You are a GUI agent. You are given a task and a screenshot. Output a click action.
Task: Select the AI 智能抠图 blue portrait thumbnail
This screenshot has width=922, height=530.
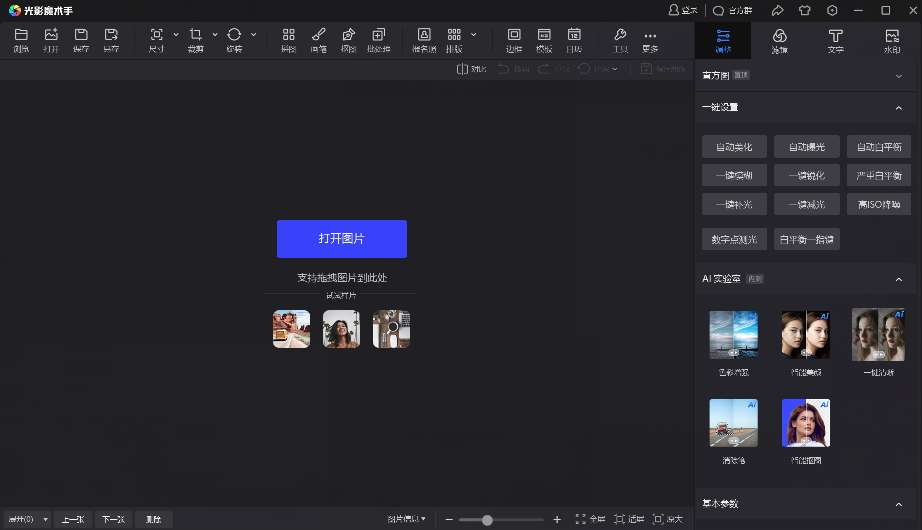(x=806, y=423)
